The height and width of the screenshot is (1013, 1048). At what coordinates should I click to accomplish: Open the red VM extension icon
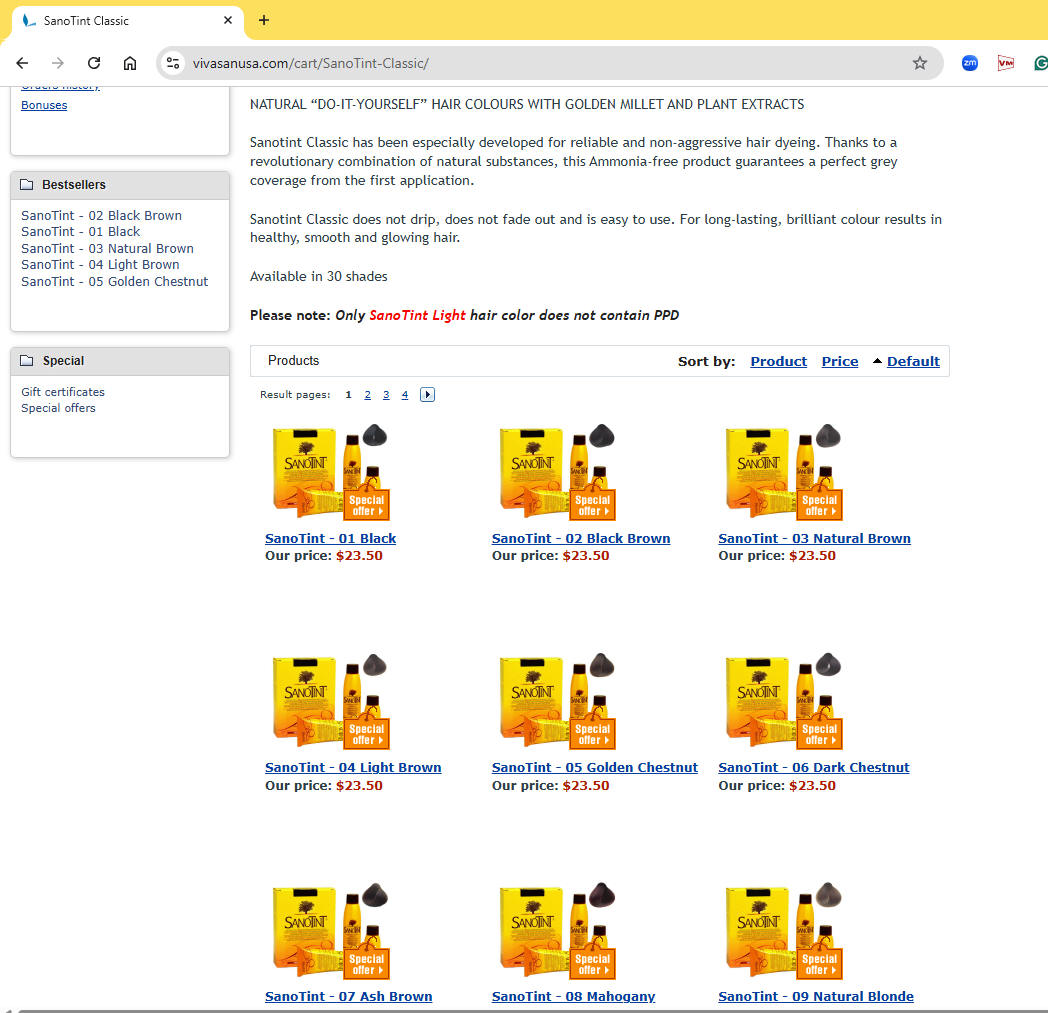pos(1005,63)
